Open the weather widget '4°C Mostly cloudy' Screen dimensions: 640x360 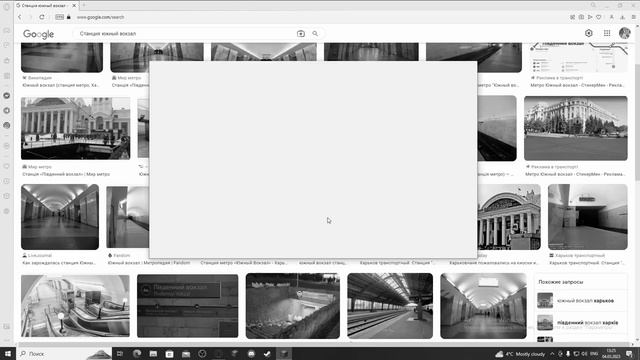[x=520, y=354]
